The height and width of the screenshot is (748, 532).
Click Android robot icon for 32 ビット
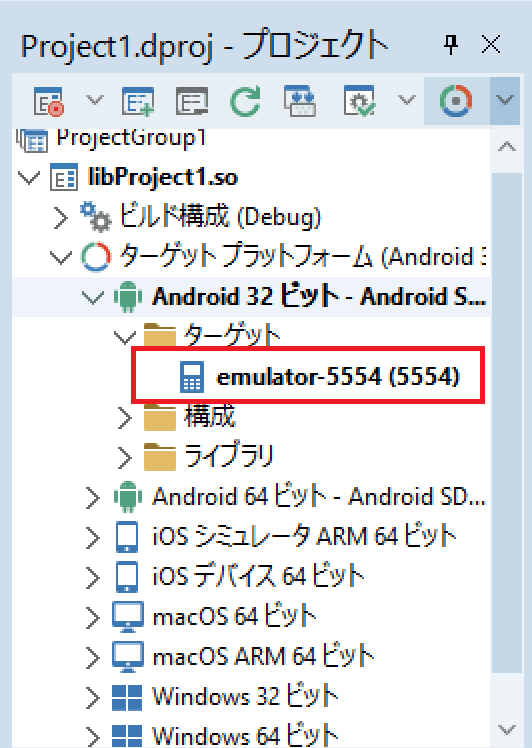coord(128,297)
